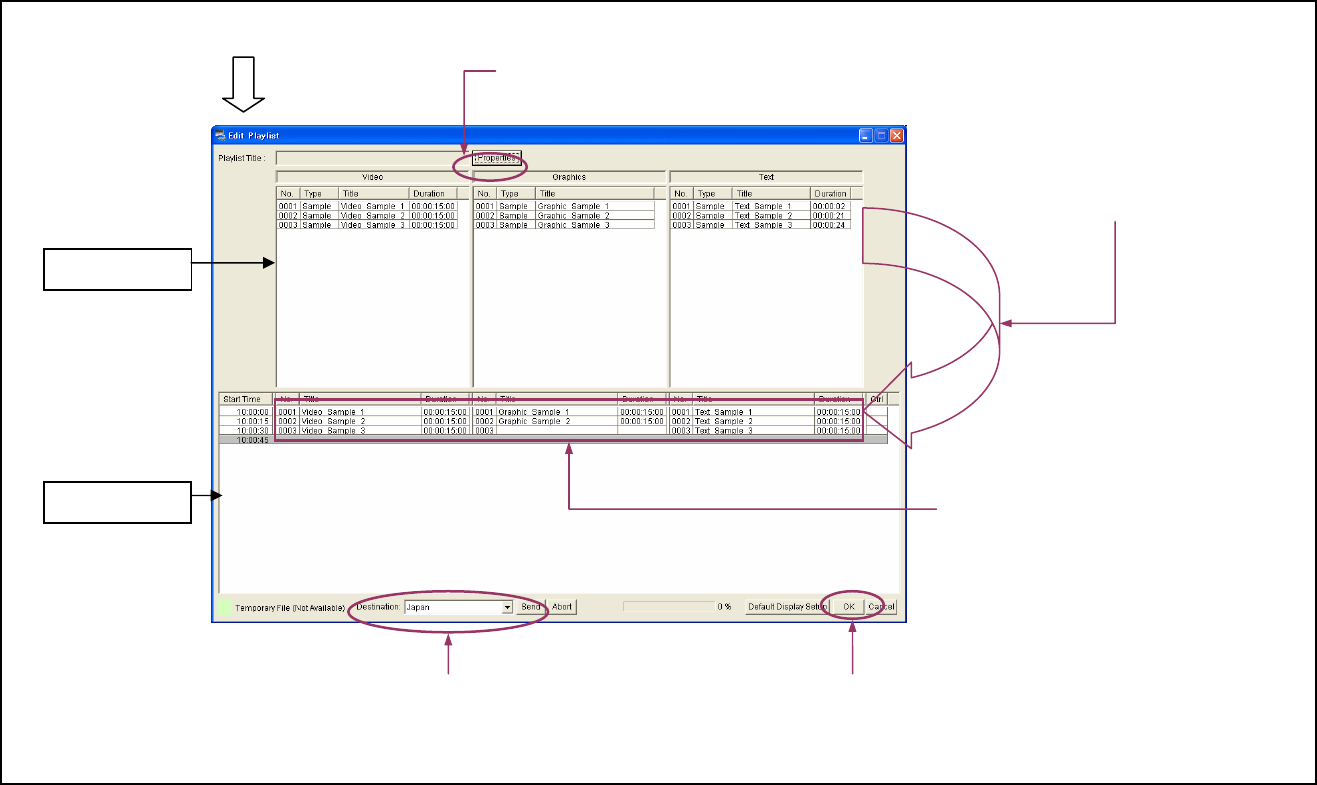The height and width of the screenshot is (785, 1317).
Task: Click the Edit Playlist window title icon
Action: tap(220, 135)
